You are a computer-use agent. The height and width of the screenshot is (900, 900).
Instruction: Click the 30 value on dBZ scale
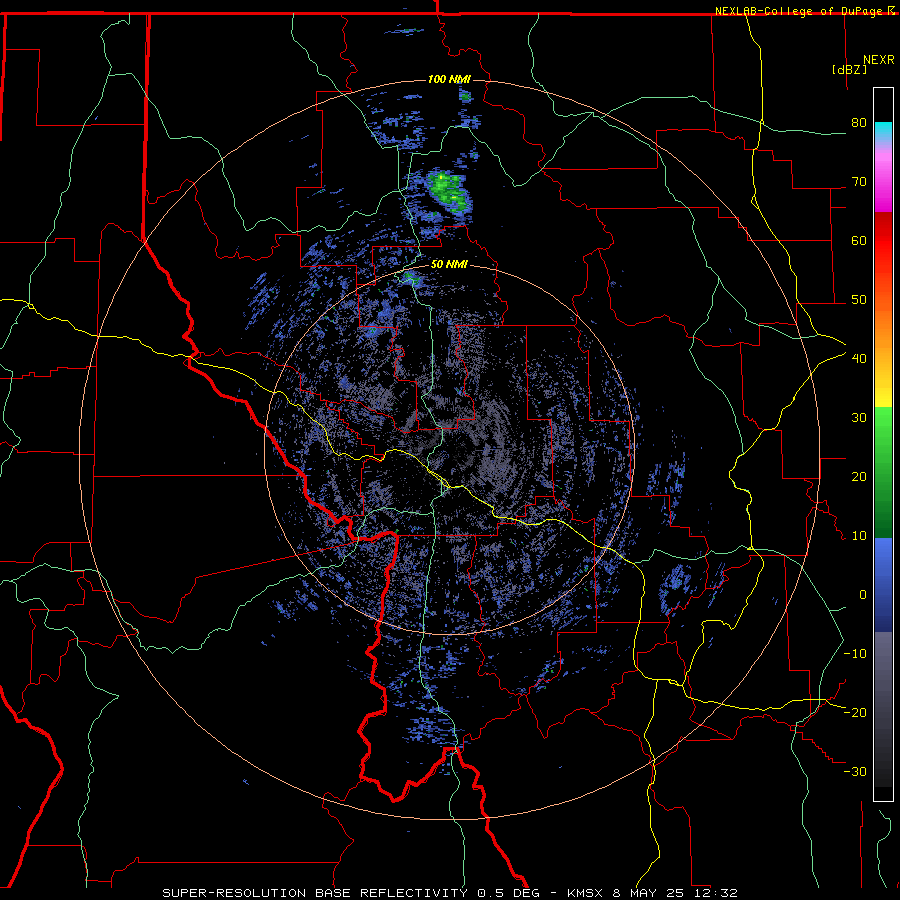[x=859, y=418]
